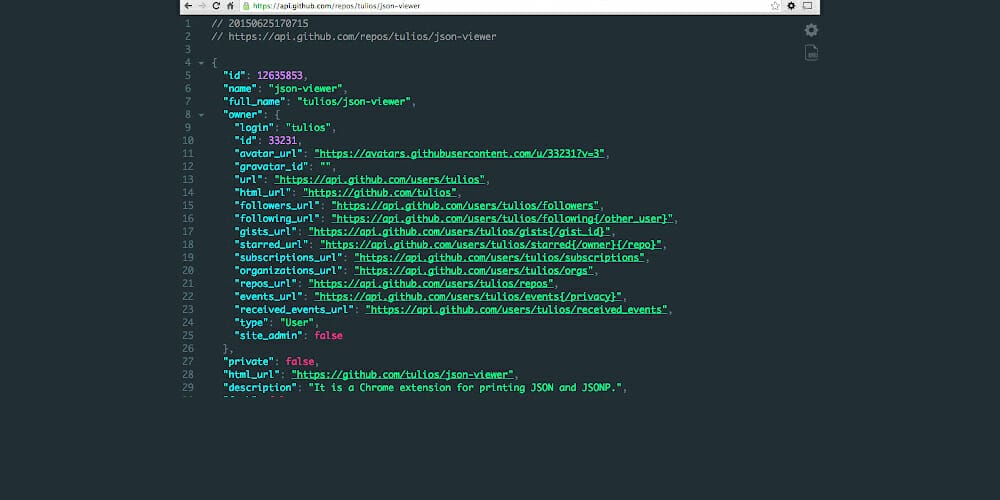This screenshot has width=1000, height=500.
Task: Open the github.com/tulios/json-viewer repository link
Action: [402, 374]
